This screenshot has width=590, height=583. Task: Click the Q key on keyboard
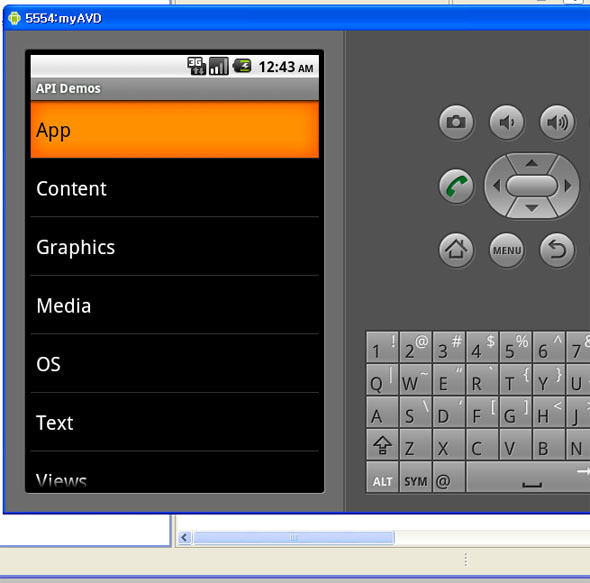pyautogui.click(x=382, y=379)
